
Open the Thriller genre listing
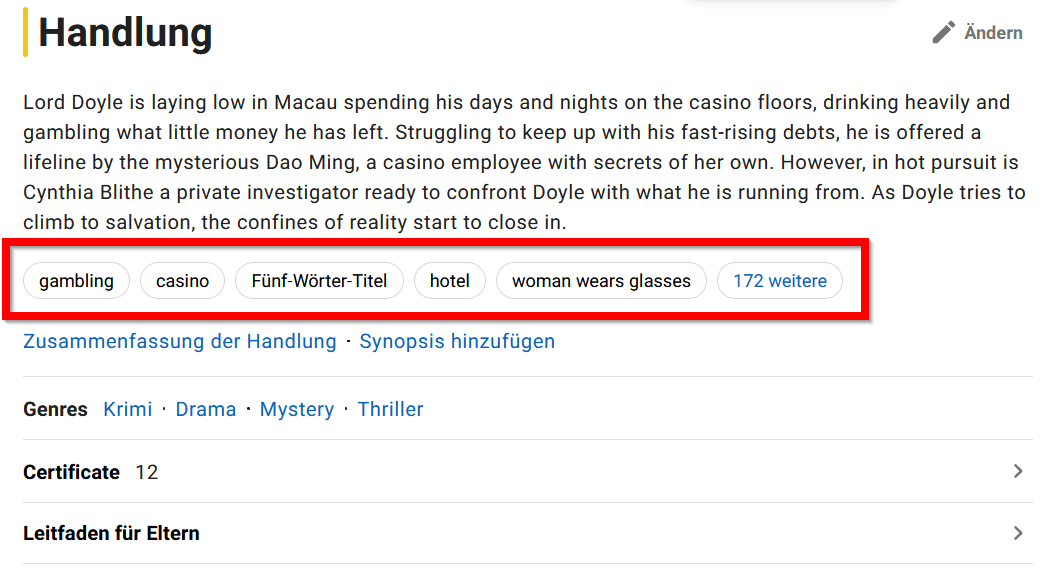390,408
